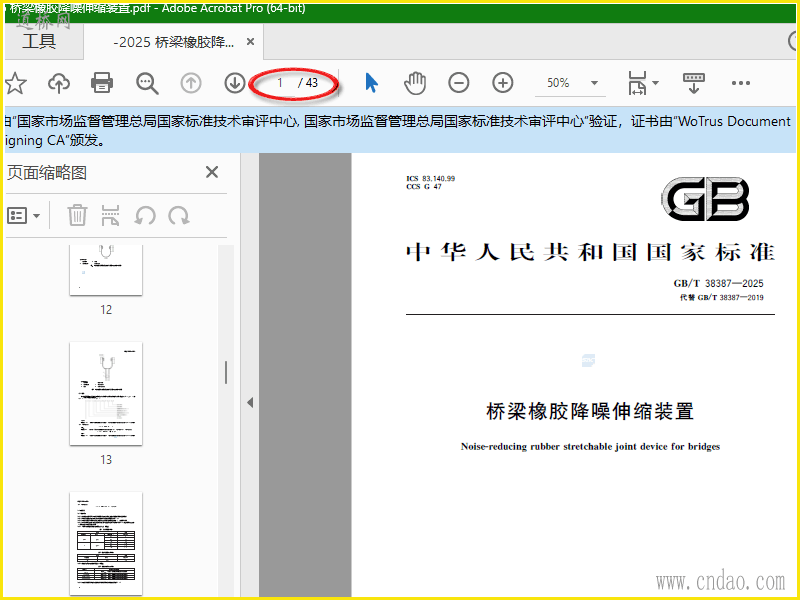Screen dimensions: 800x600
Task: Print the document with printer icon
Action: tap(102, 83)
